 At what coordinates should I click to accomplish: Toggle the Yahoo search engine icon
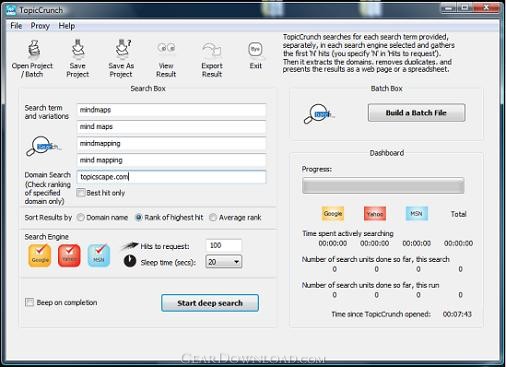[x=69, y=255]
